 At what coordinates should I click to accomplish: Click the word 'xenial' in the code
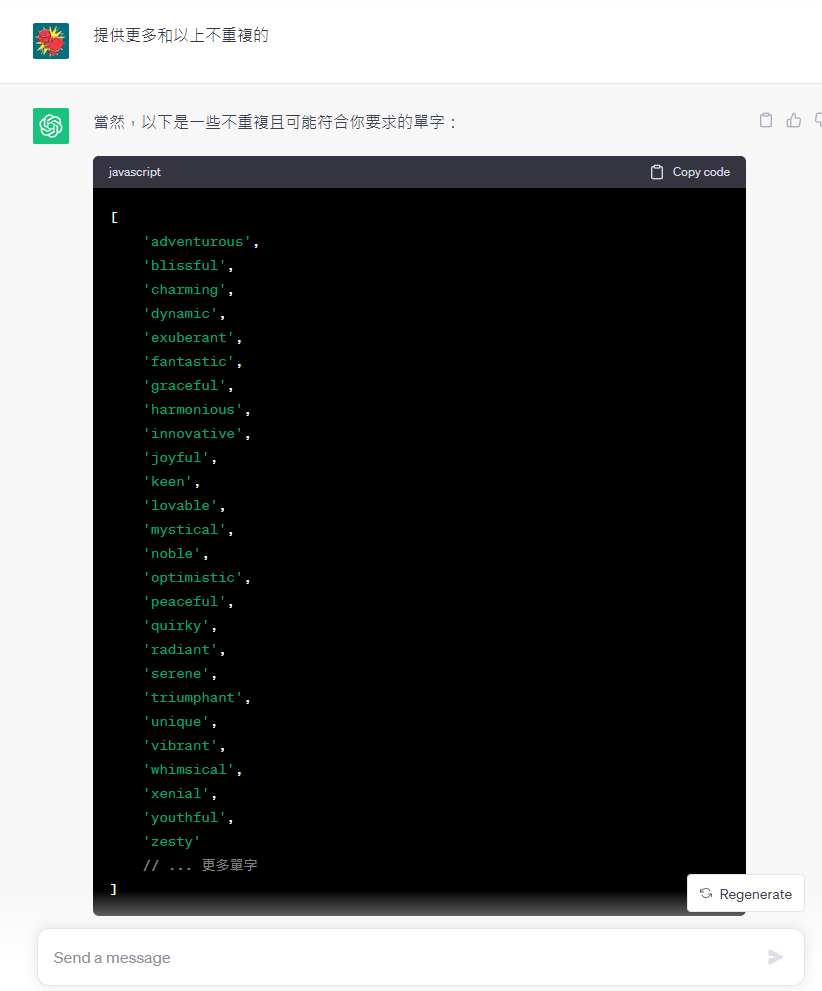pos(176,794)
